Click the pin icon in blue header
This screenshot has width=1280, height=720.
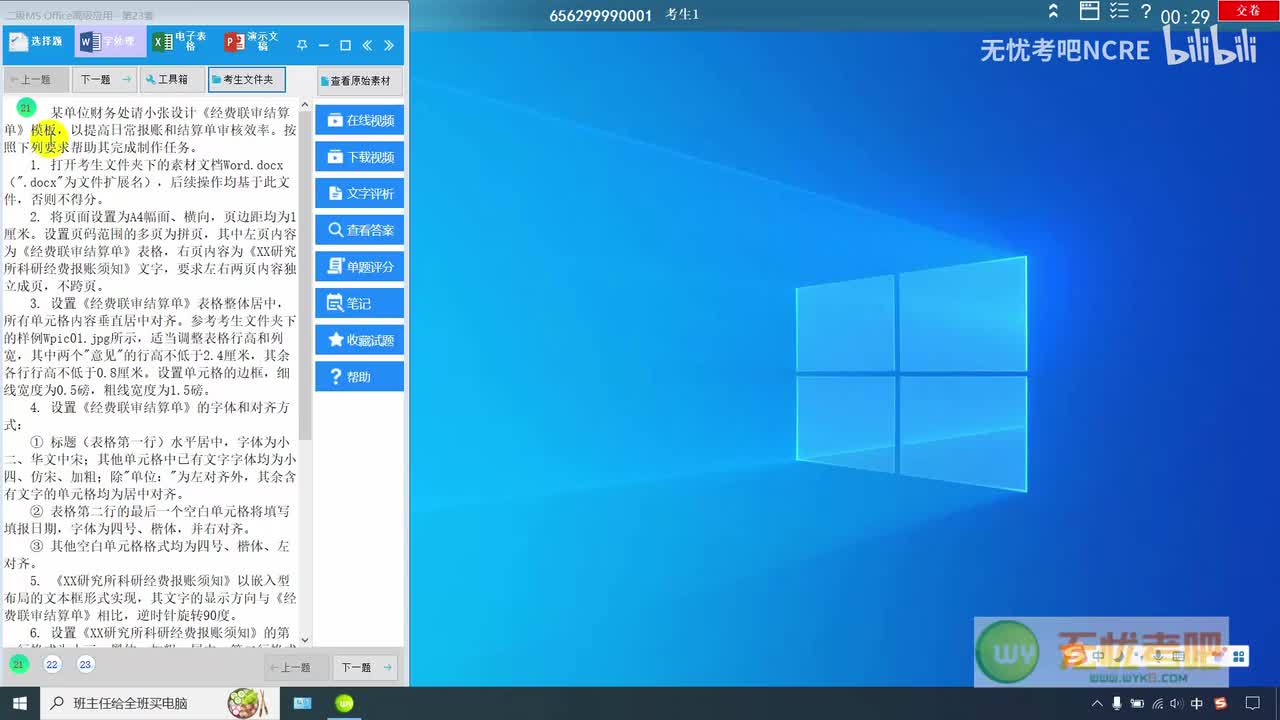302,45
